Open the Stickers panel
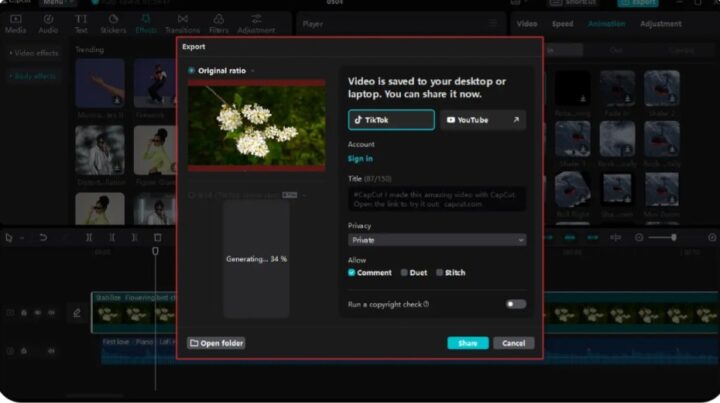 [x=112, y=23]
